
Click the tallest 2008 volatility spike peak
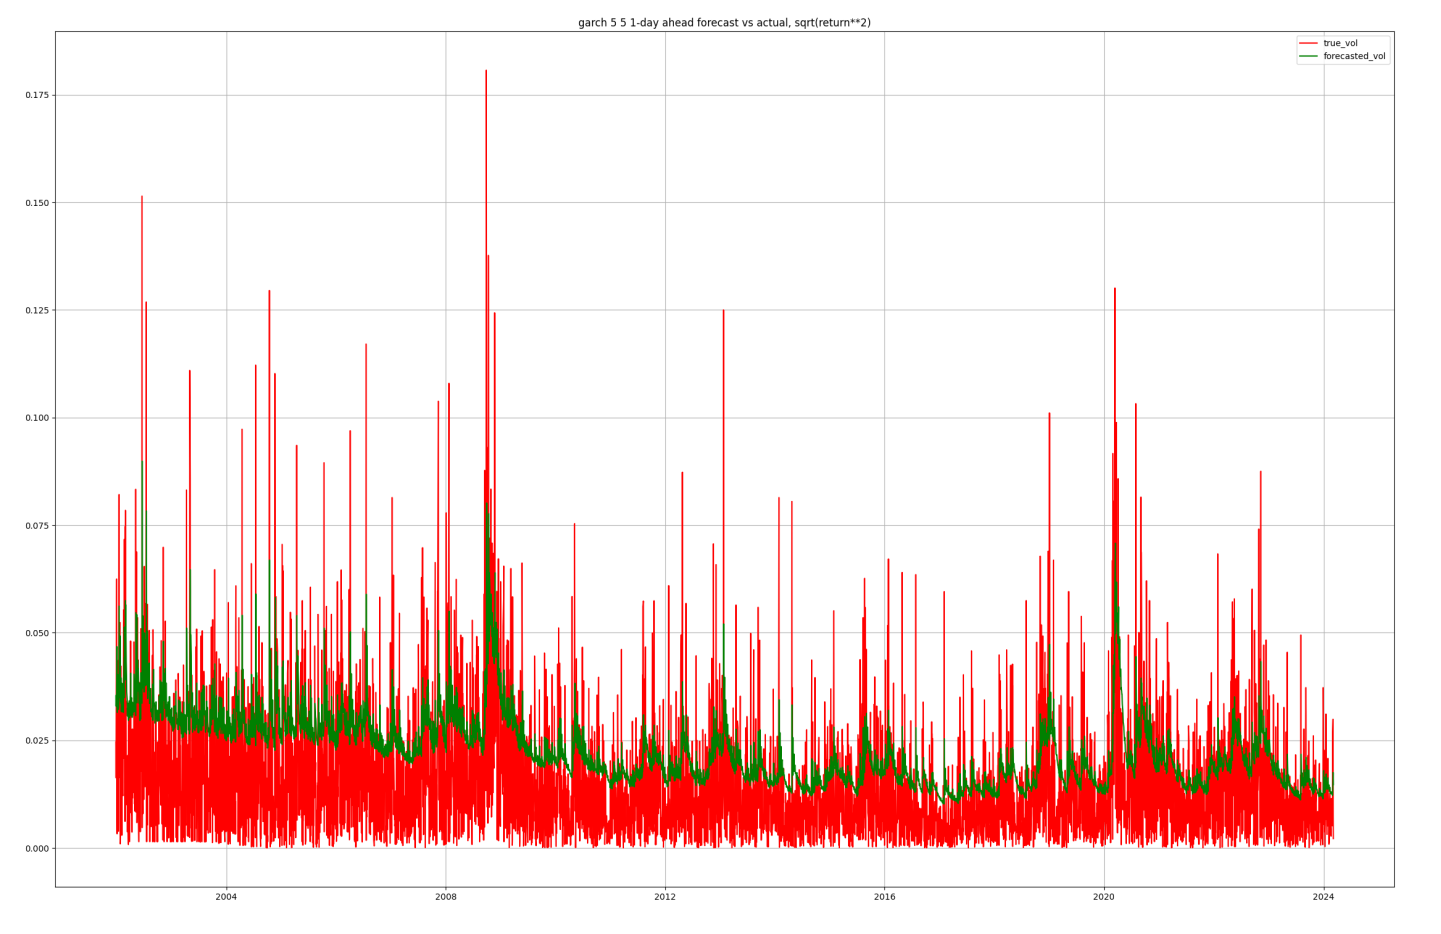click(486, 72)
